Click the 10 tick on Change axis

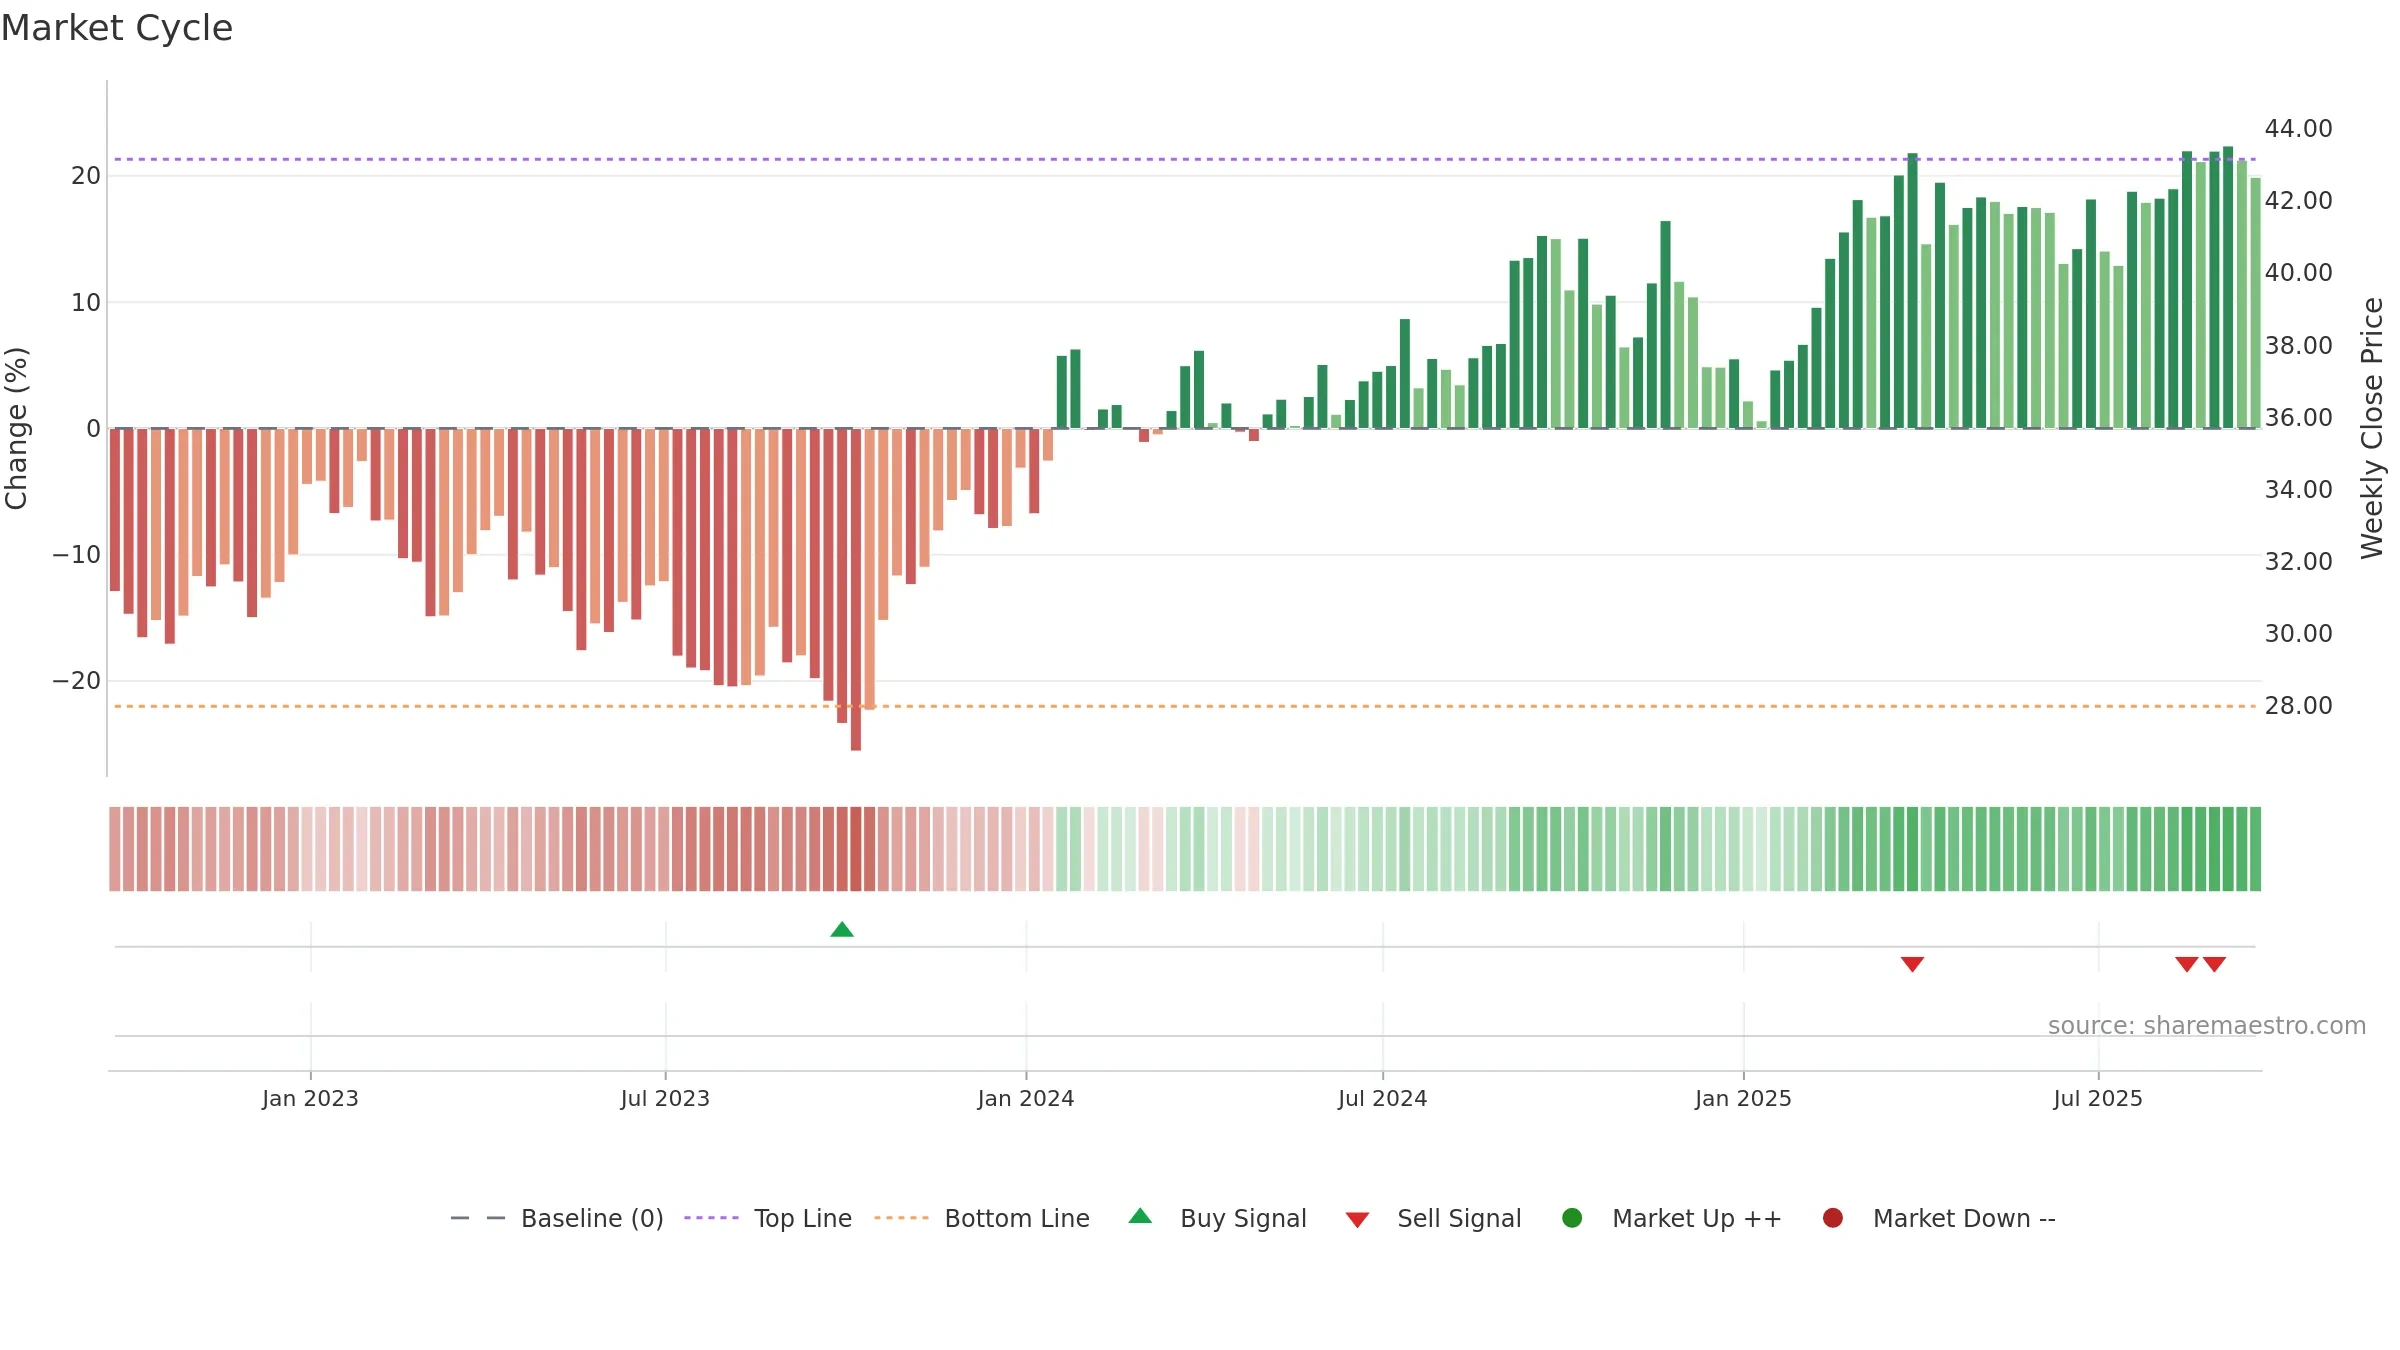(86, 302)
